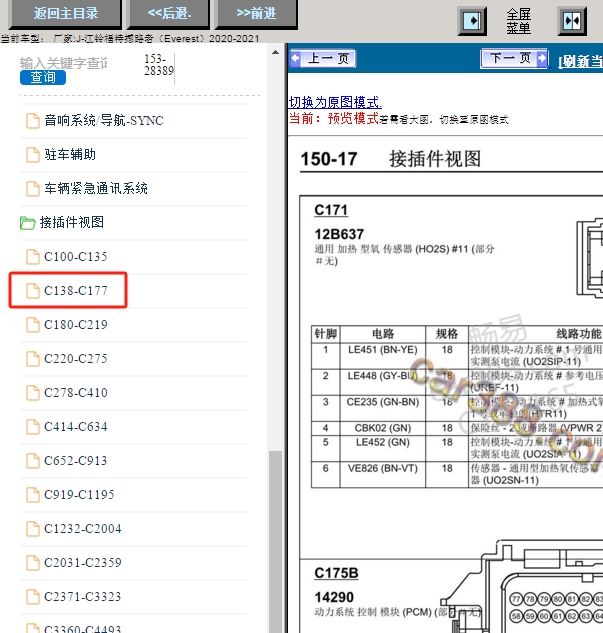This screenshot has width=603, height=633.
Task: Click page icon beside C1232-C2004
Action: pyautogui.click(x=33, y=528)
